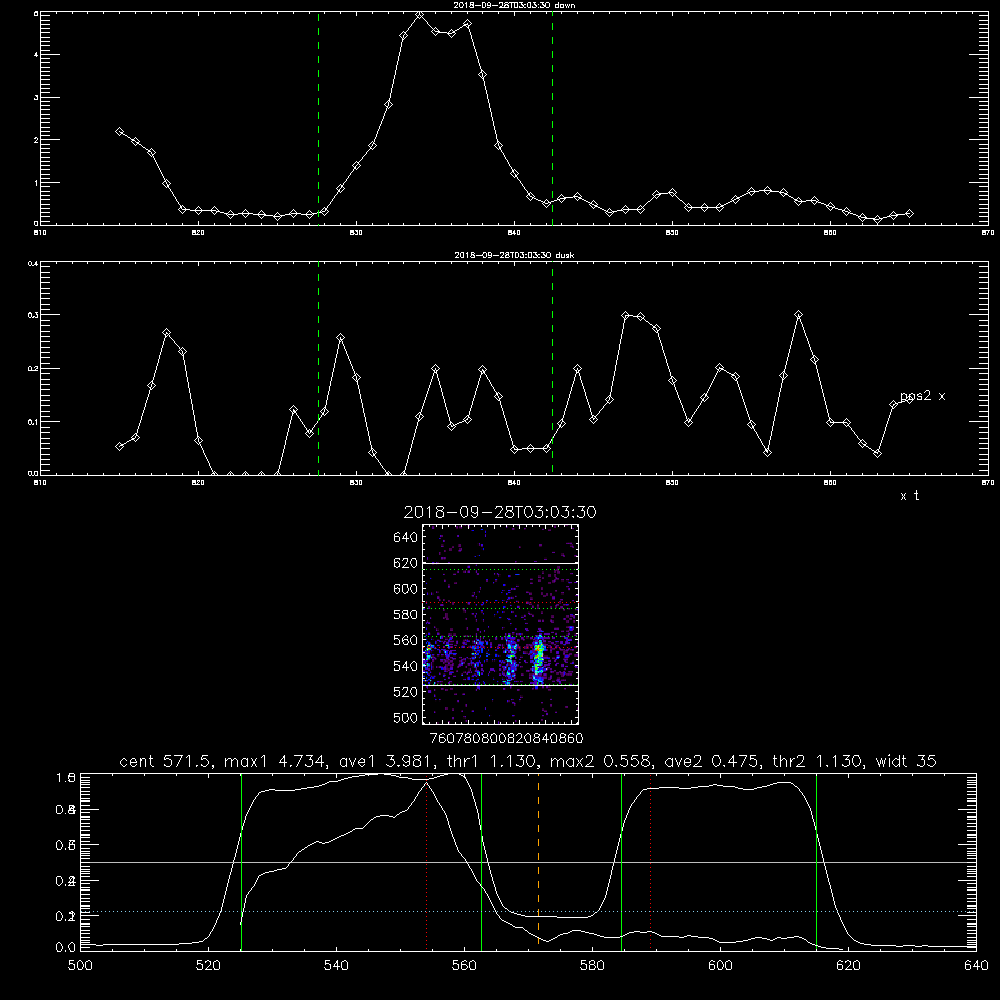Click the right green dashed line in dusk plot
Viewport: 1000px width, 1000px height.
552,368
